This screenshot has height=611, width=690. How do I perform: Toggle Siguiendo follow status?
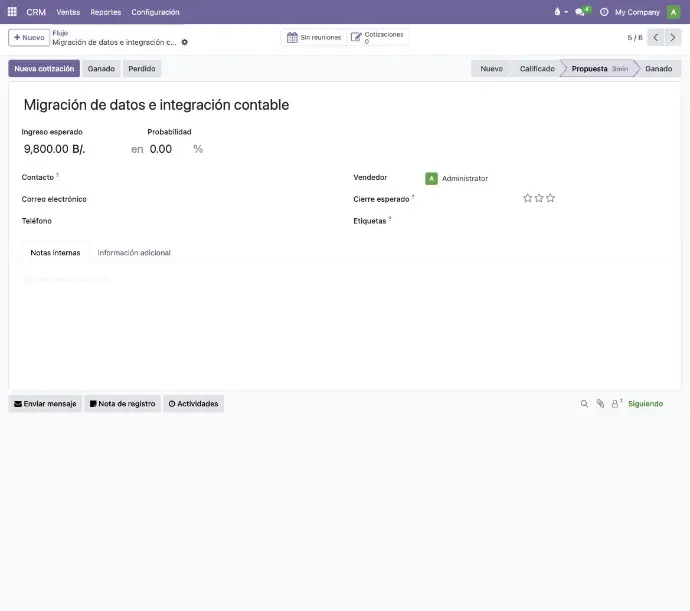(x=645, y=404)
